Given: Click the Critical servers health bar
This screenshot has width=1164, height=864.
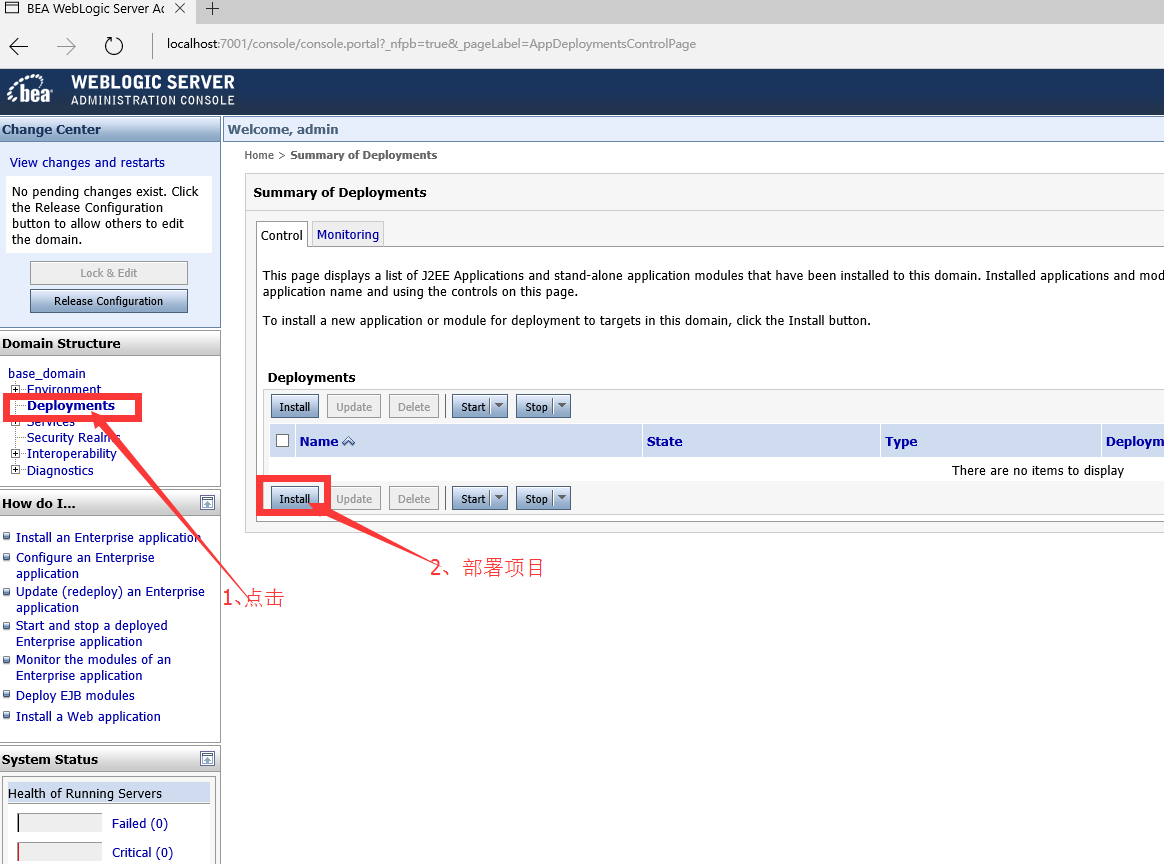Looking at the screenshot, I should (x=59, y=852).
